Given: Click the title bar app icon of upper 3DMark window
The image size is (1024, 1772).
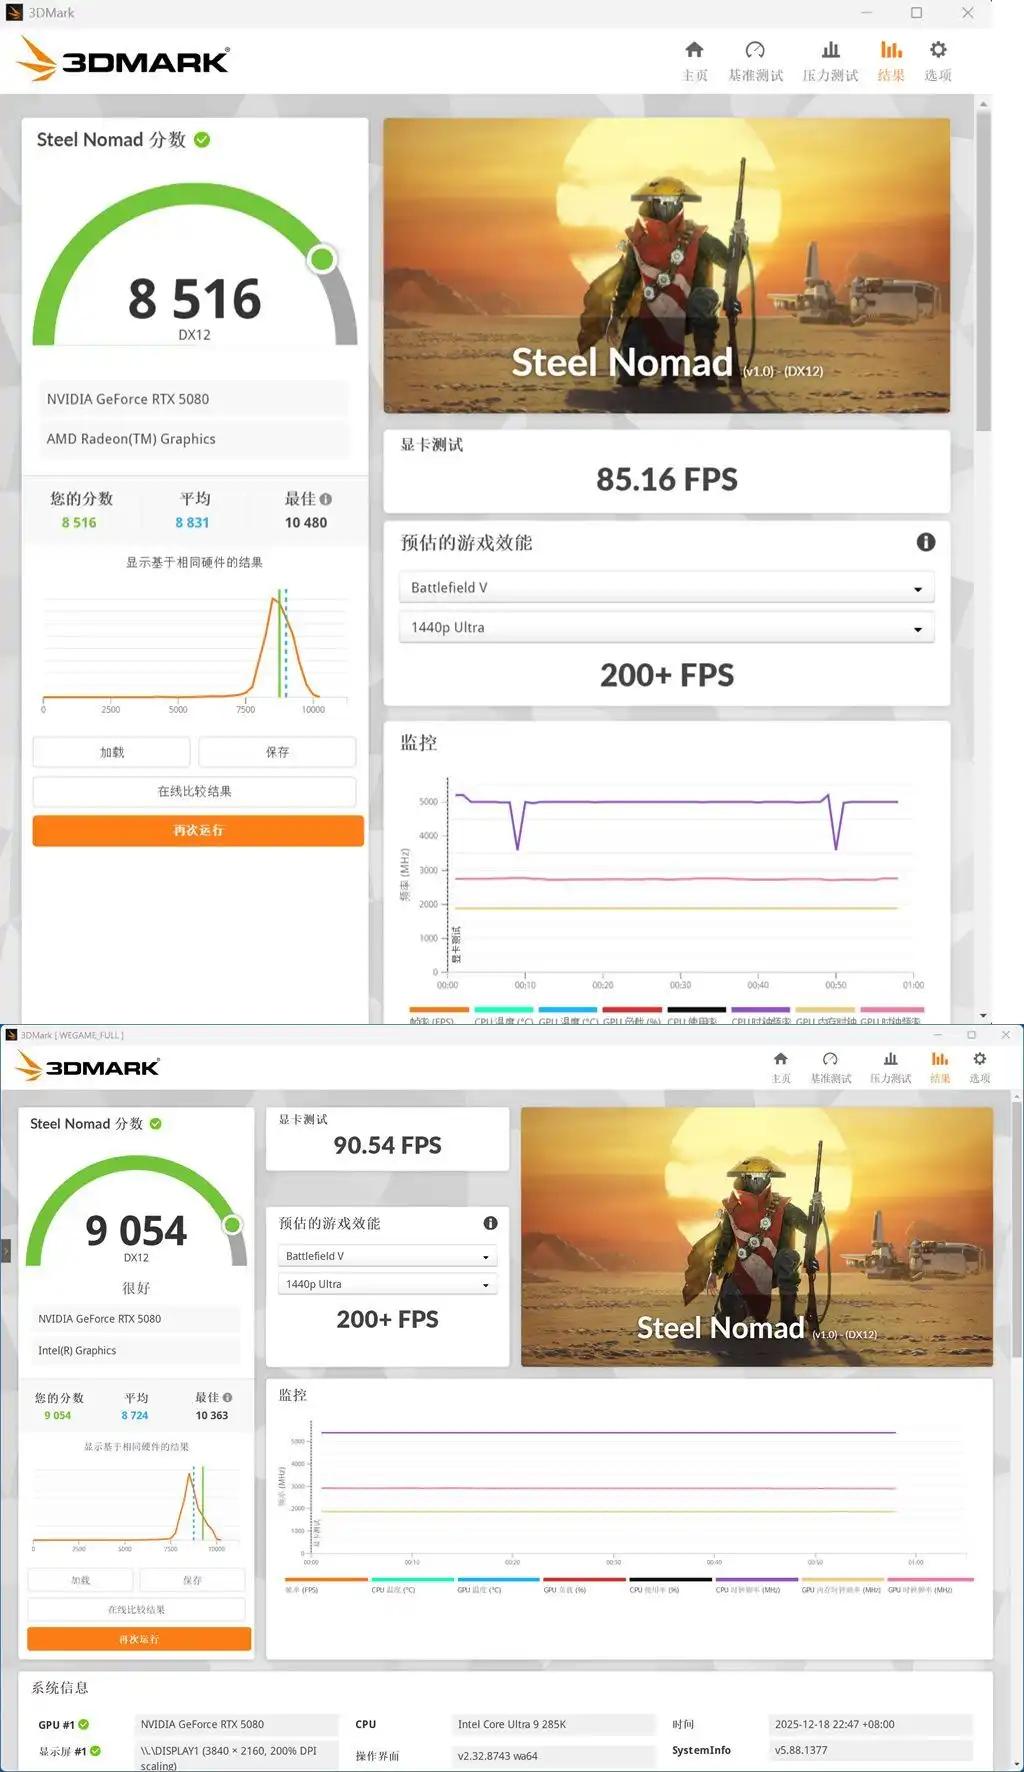Looking at the screenshot, I should click(14, 13).
